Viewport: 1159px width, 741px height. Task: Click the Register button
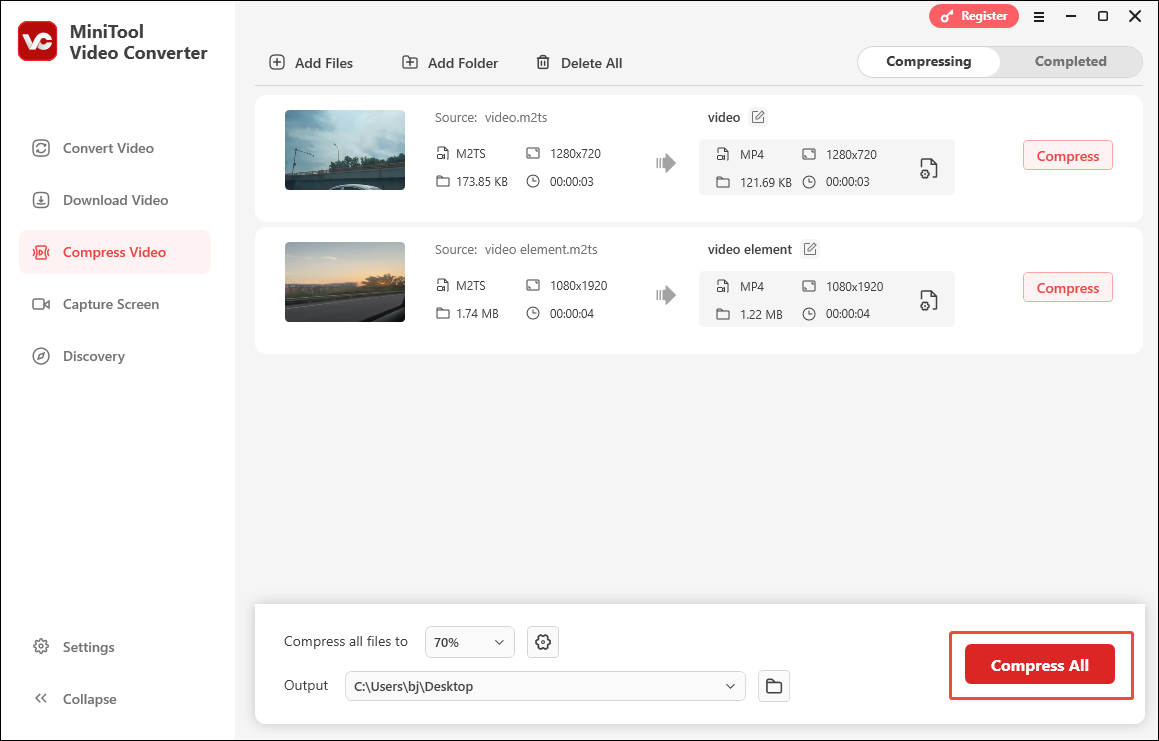coord(973,16)
